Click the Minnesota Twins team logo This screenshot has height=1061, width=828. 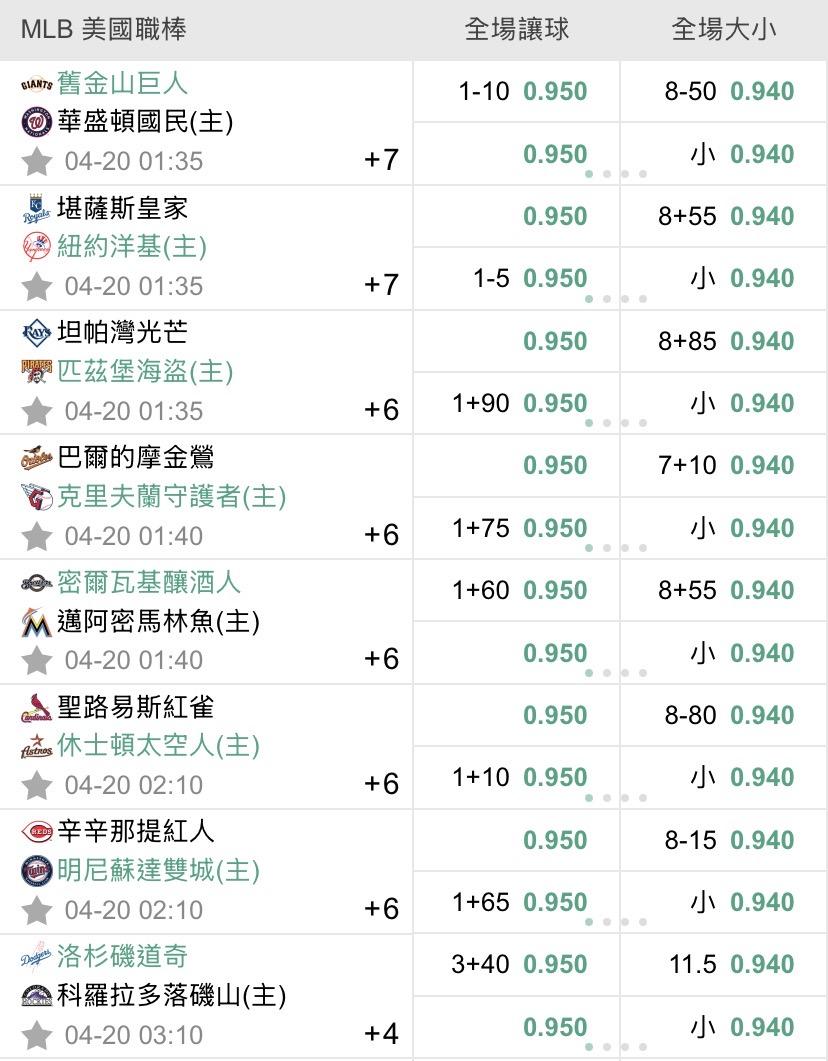(x=36, y=871)
